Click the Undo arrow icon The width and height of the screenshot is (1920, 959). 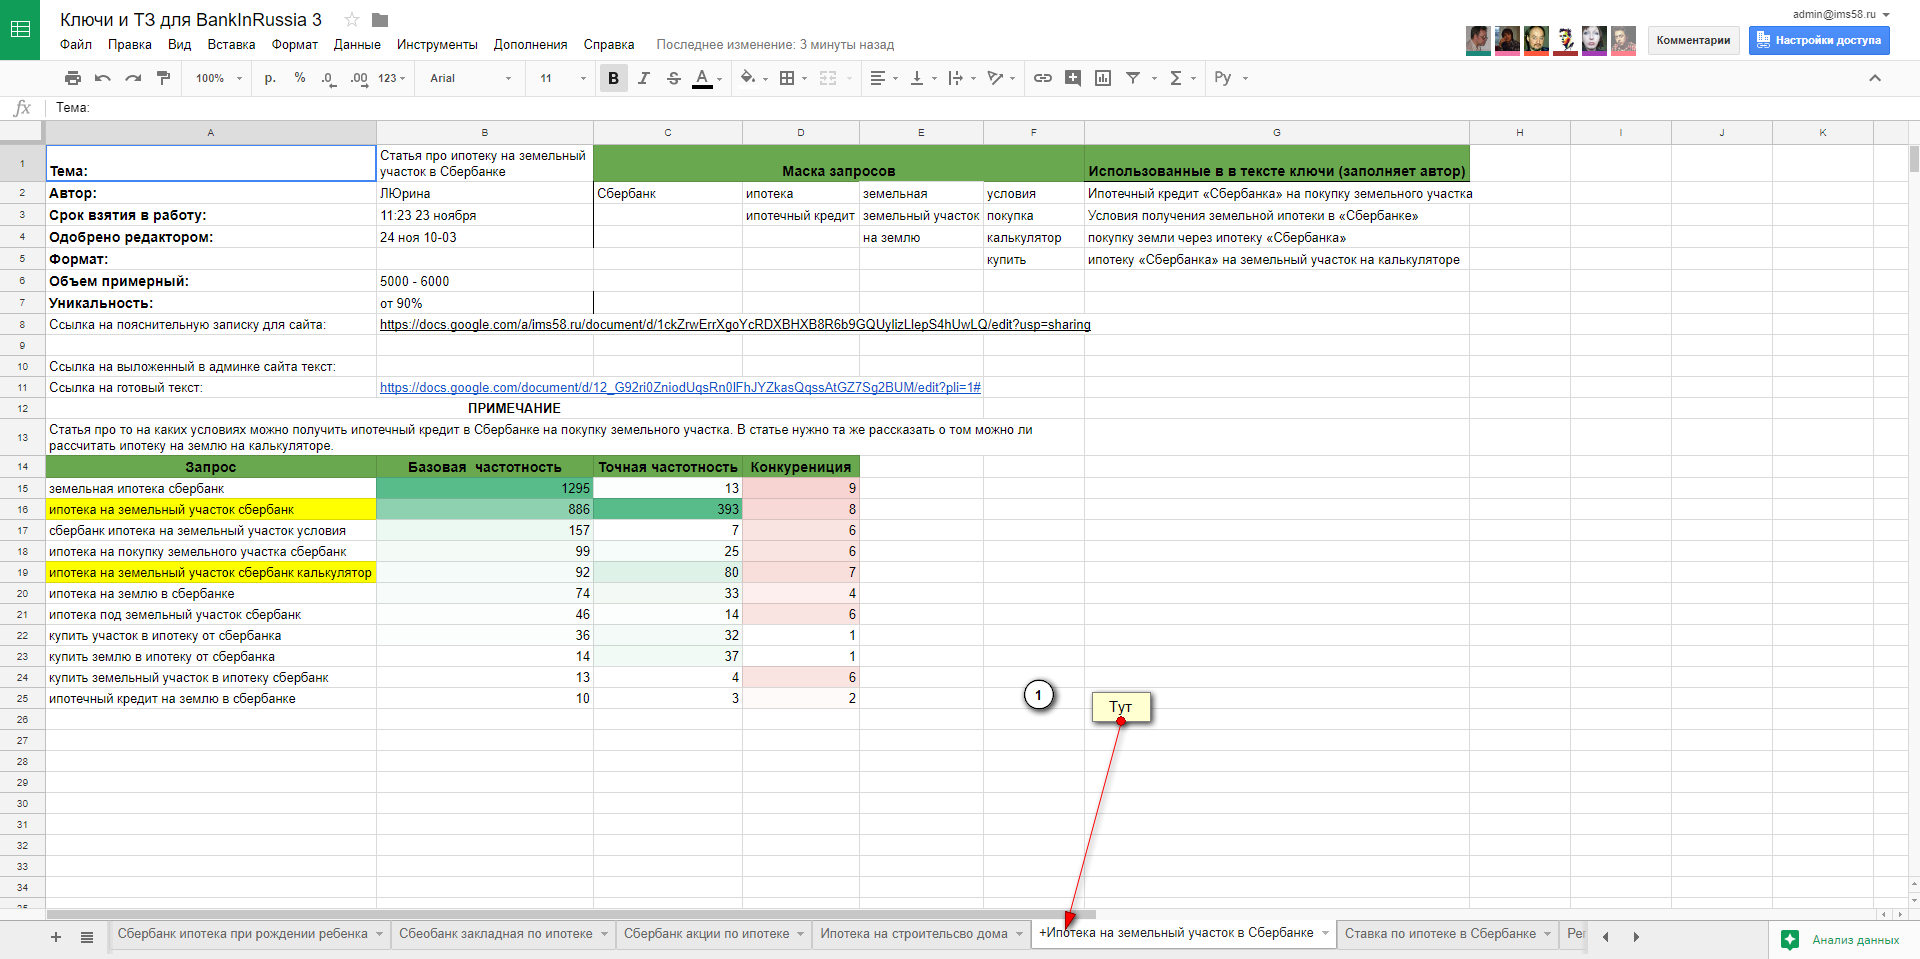(102, 78)
